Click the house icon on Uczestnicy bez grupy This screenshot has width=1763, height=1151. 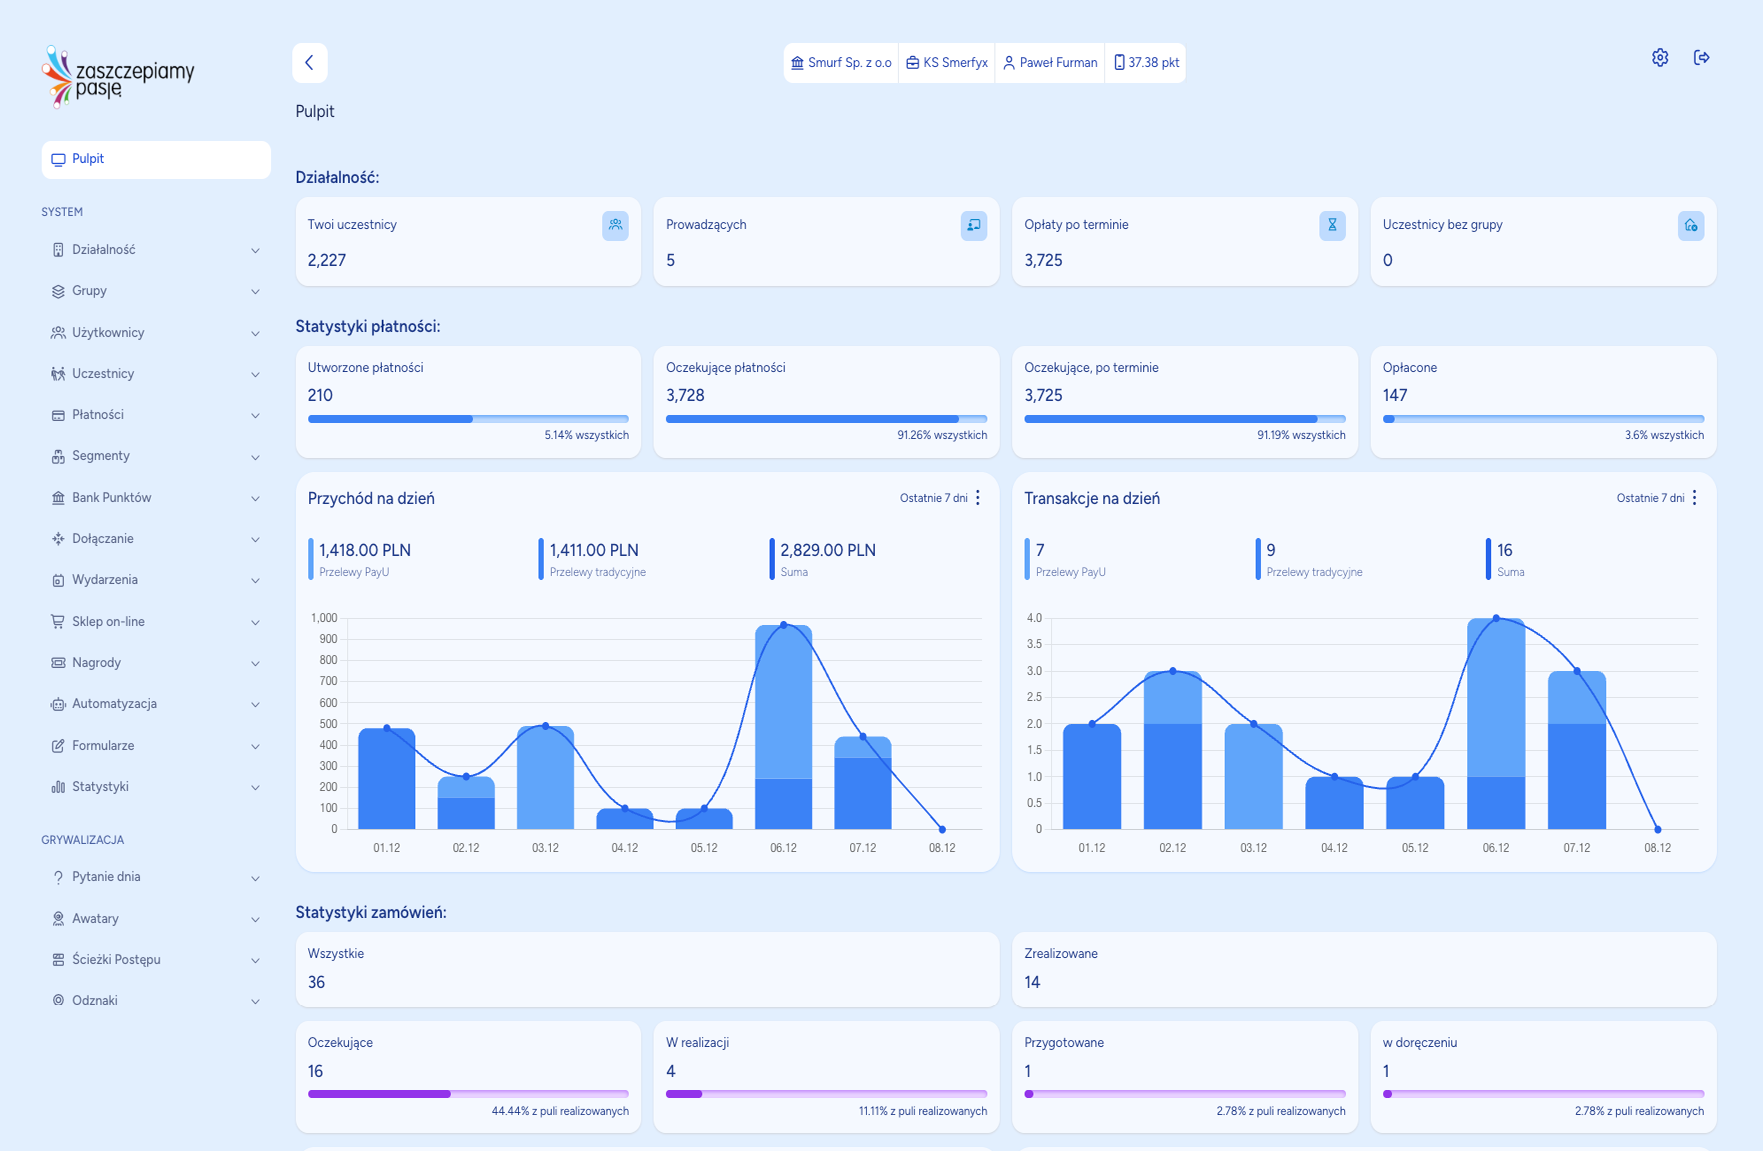[x=1690, y=225]
